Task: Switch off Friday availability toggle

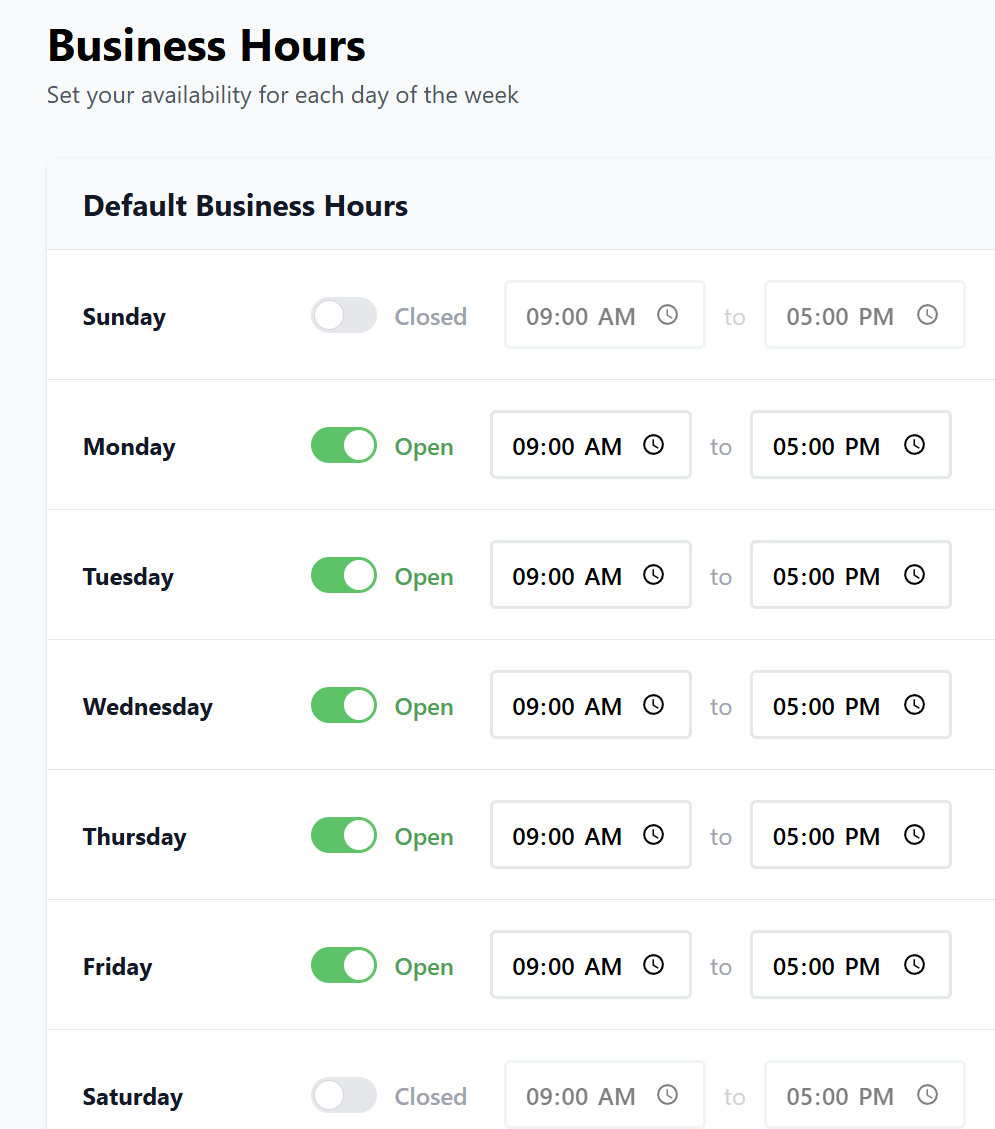Action: [343, 965]
